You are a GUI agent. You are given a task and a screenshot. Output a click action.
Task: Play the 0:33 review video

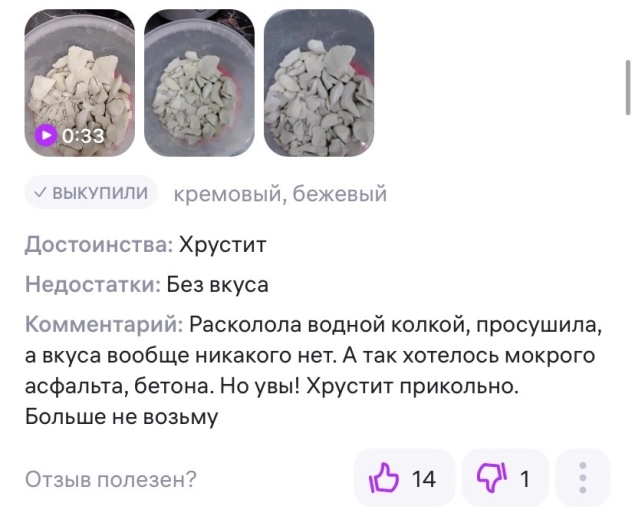pyautogui.click(x=80, y=83)
